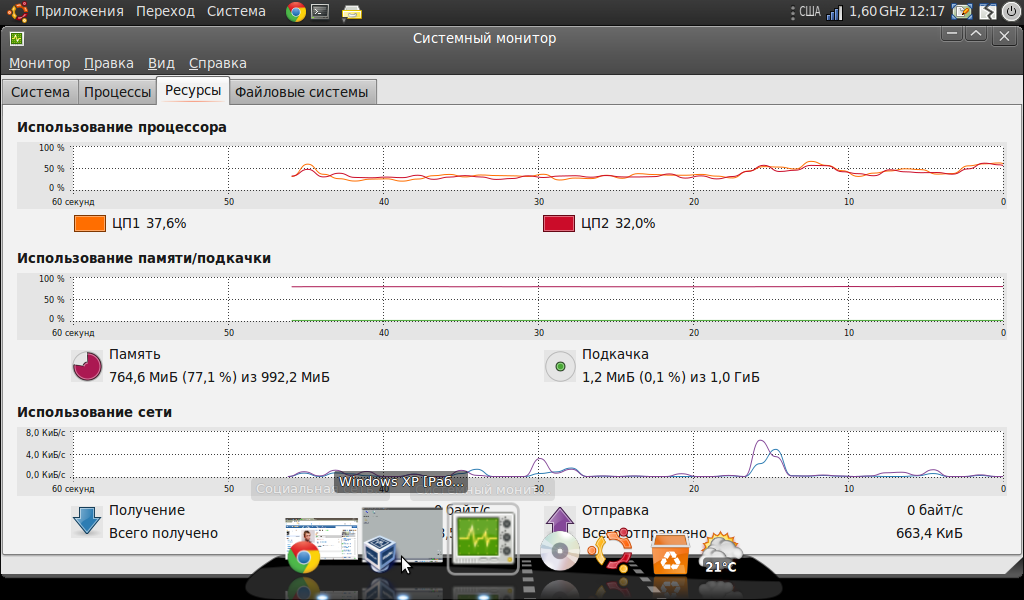Click the Системный монитор window title
This screenshot has width=1024, height=600.
[x=485, y=39]
